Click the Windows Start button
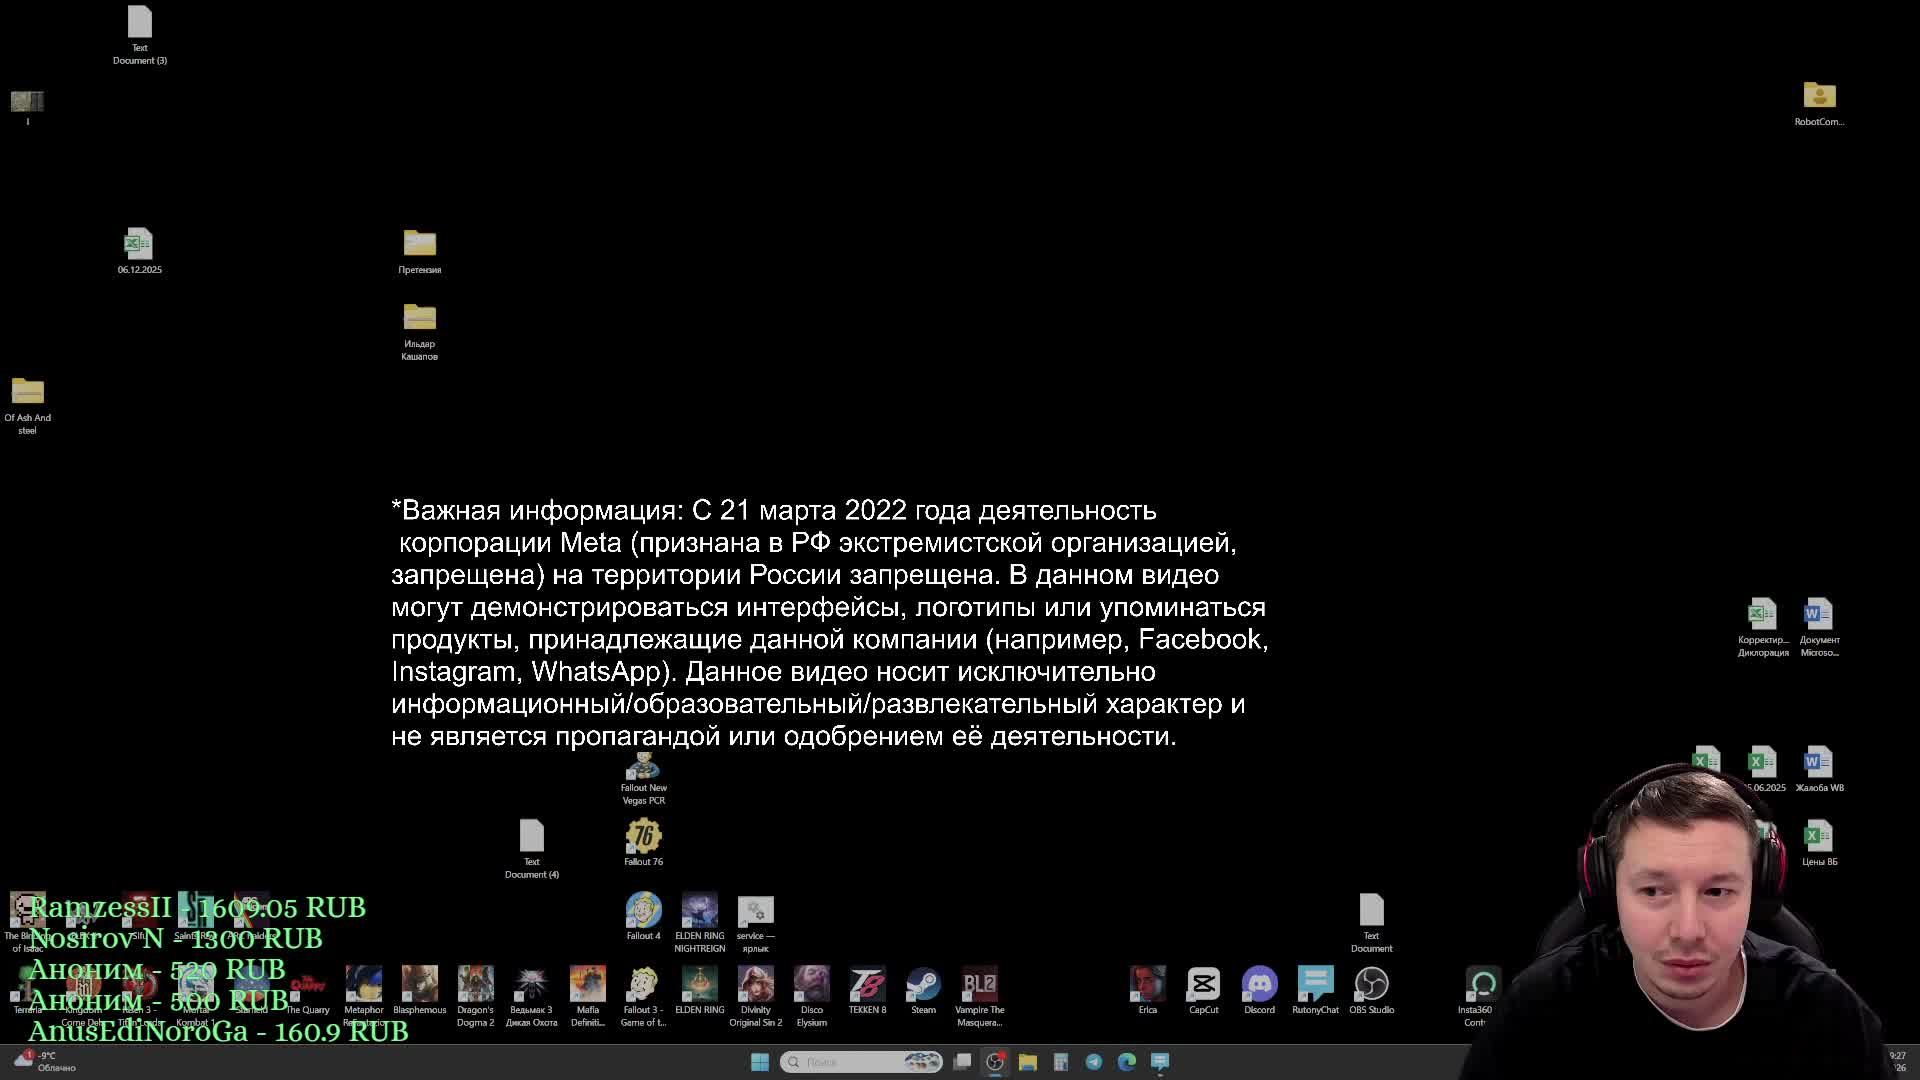Screen dimensions: 1920x1080 (x=760, y=1062)
